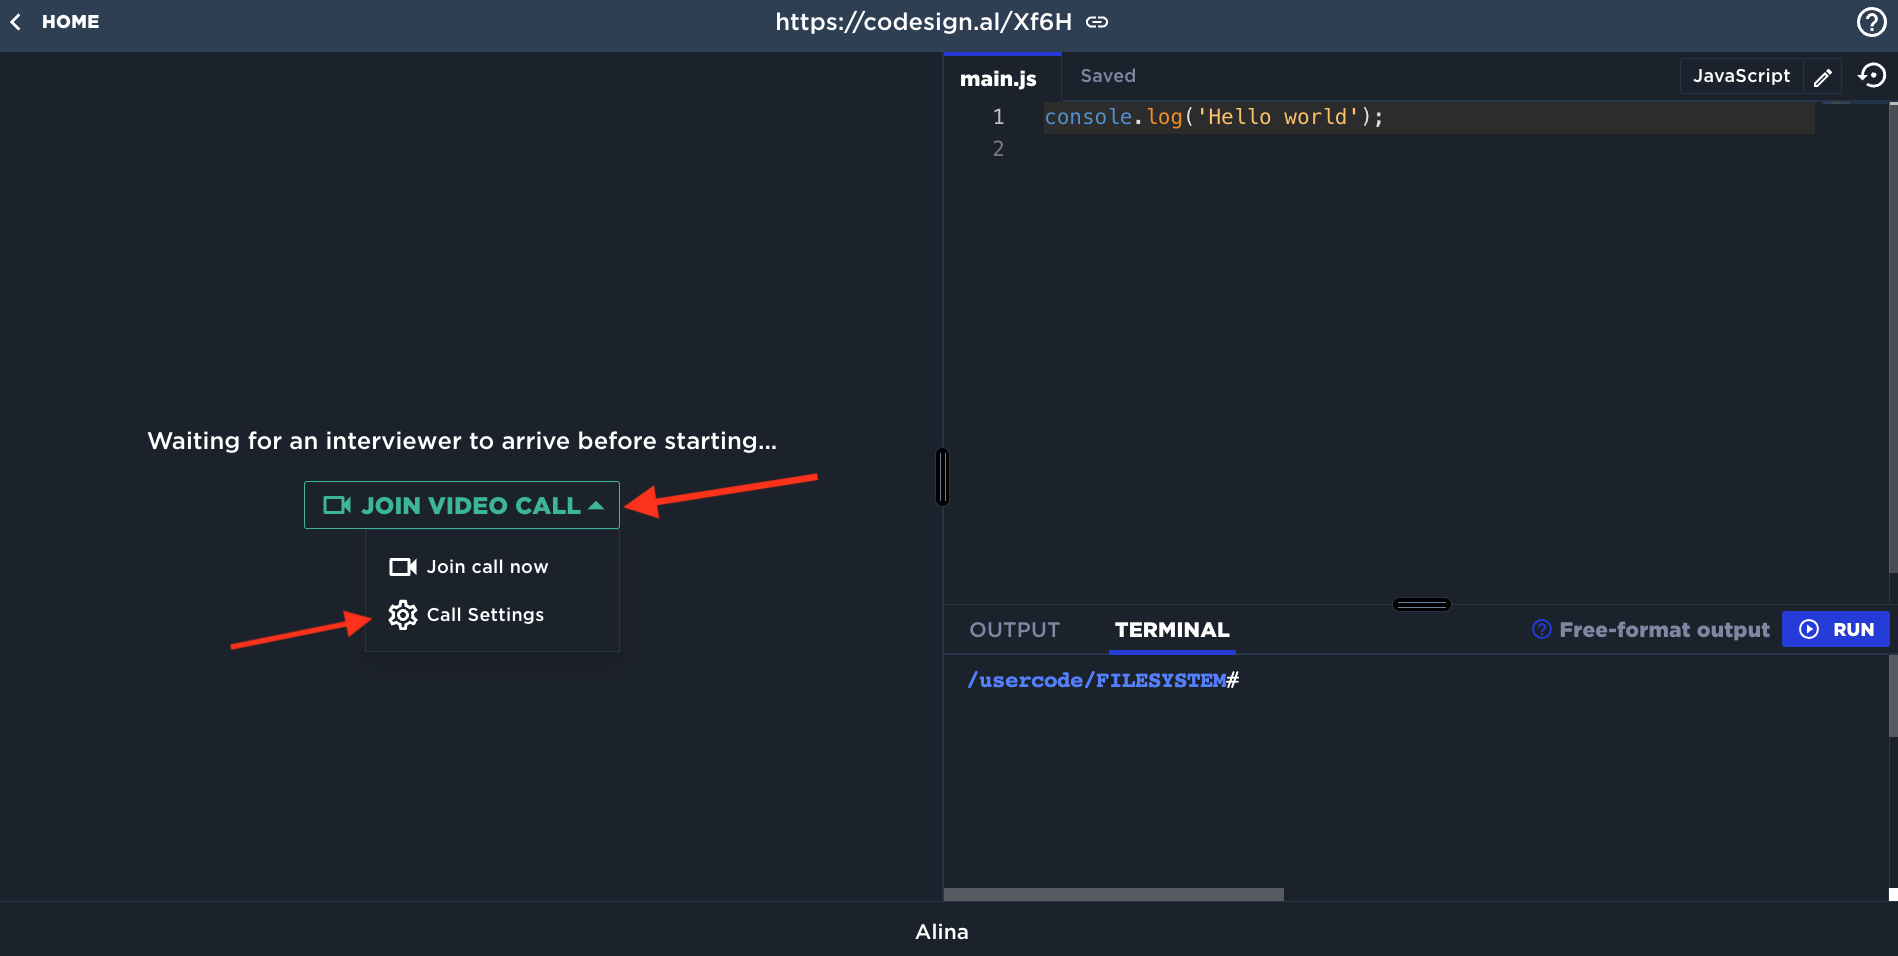Click the video camera icon on JOIN VIDEO CALL
This screenshot has height=956, width=1898.
[337, 505]
